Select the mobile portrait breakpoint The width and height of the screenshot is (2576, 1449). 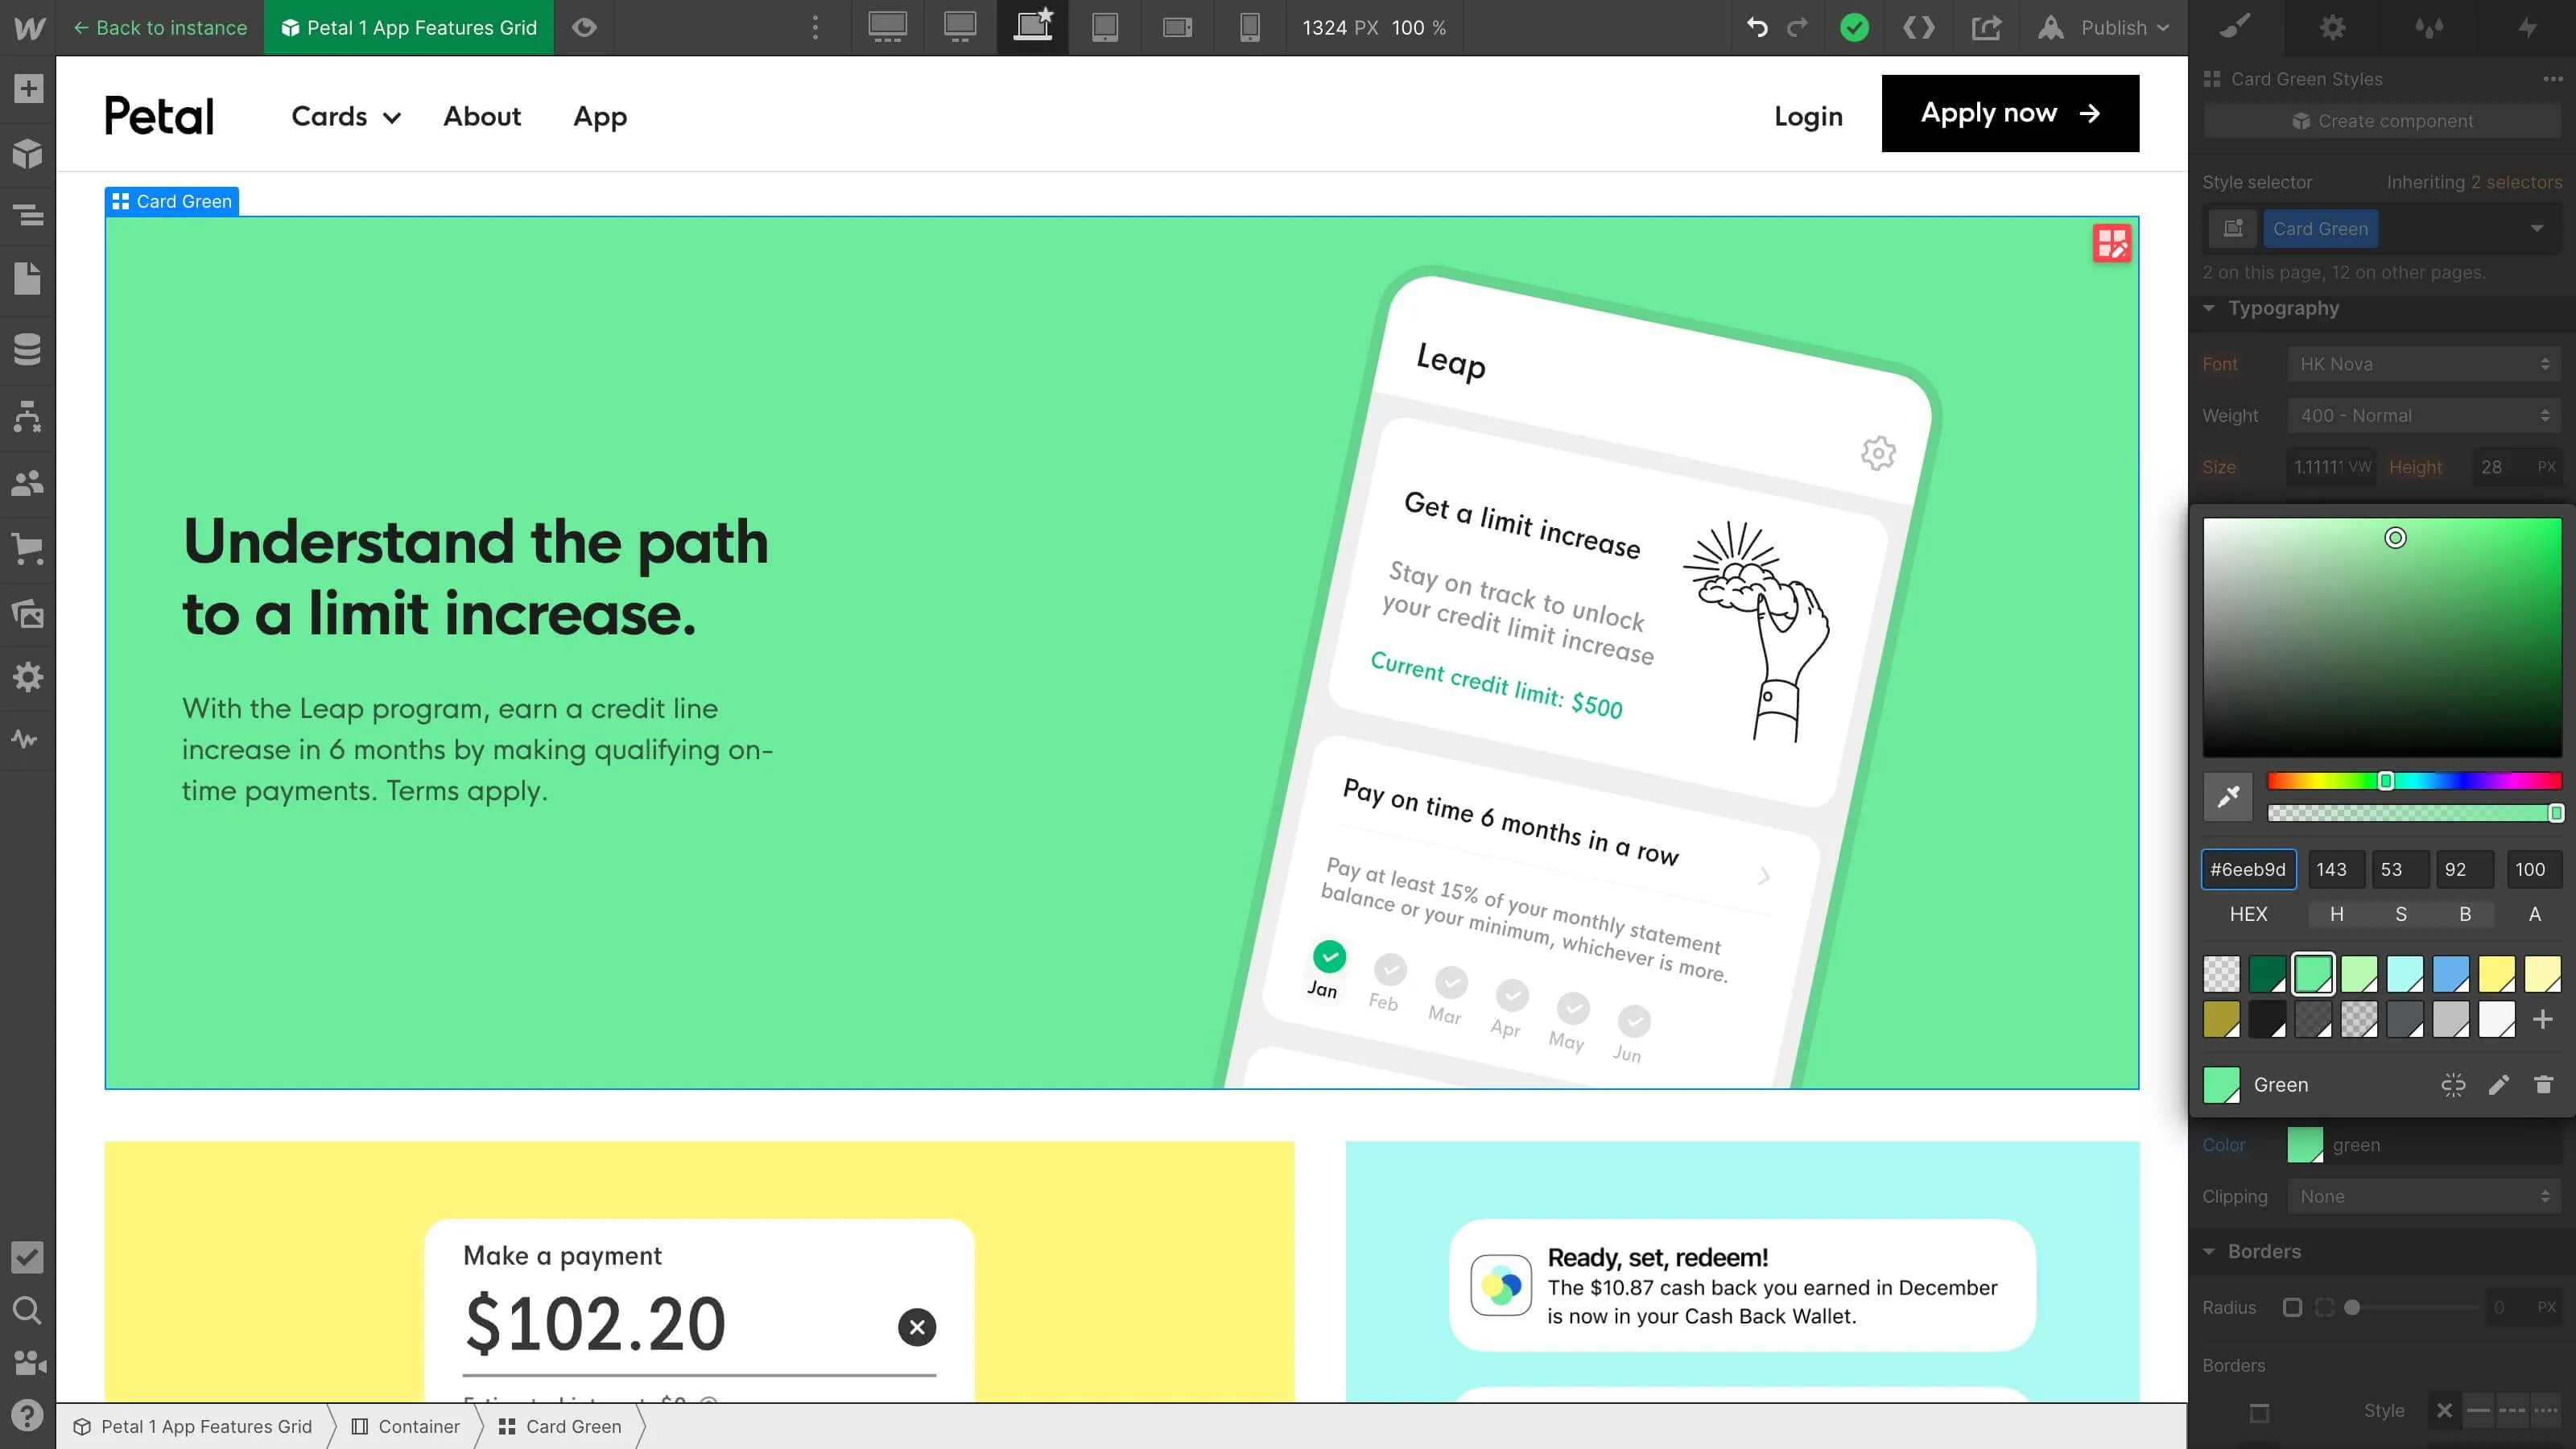pos(1250,28)
